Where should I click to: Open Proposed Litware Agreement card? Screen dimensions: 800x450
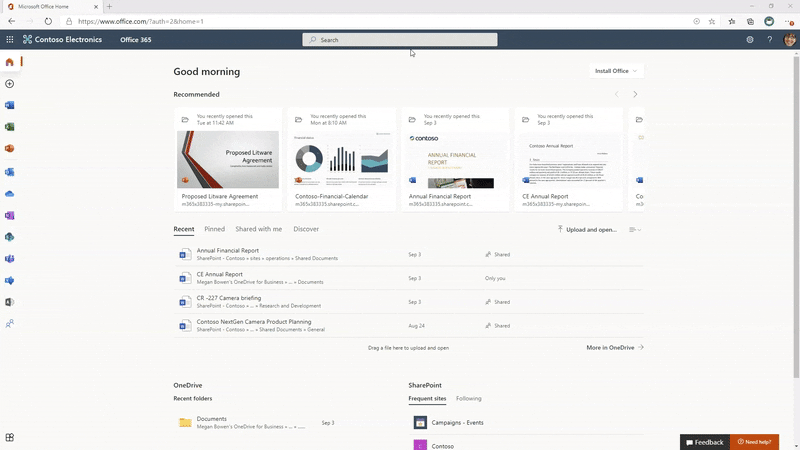point(228,159)
